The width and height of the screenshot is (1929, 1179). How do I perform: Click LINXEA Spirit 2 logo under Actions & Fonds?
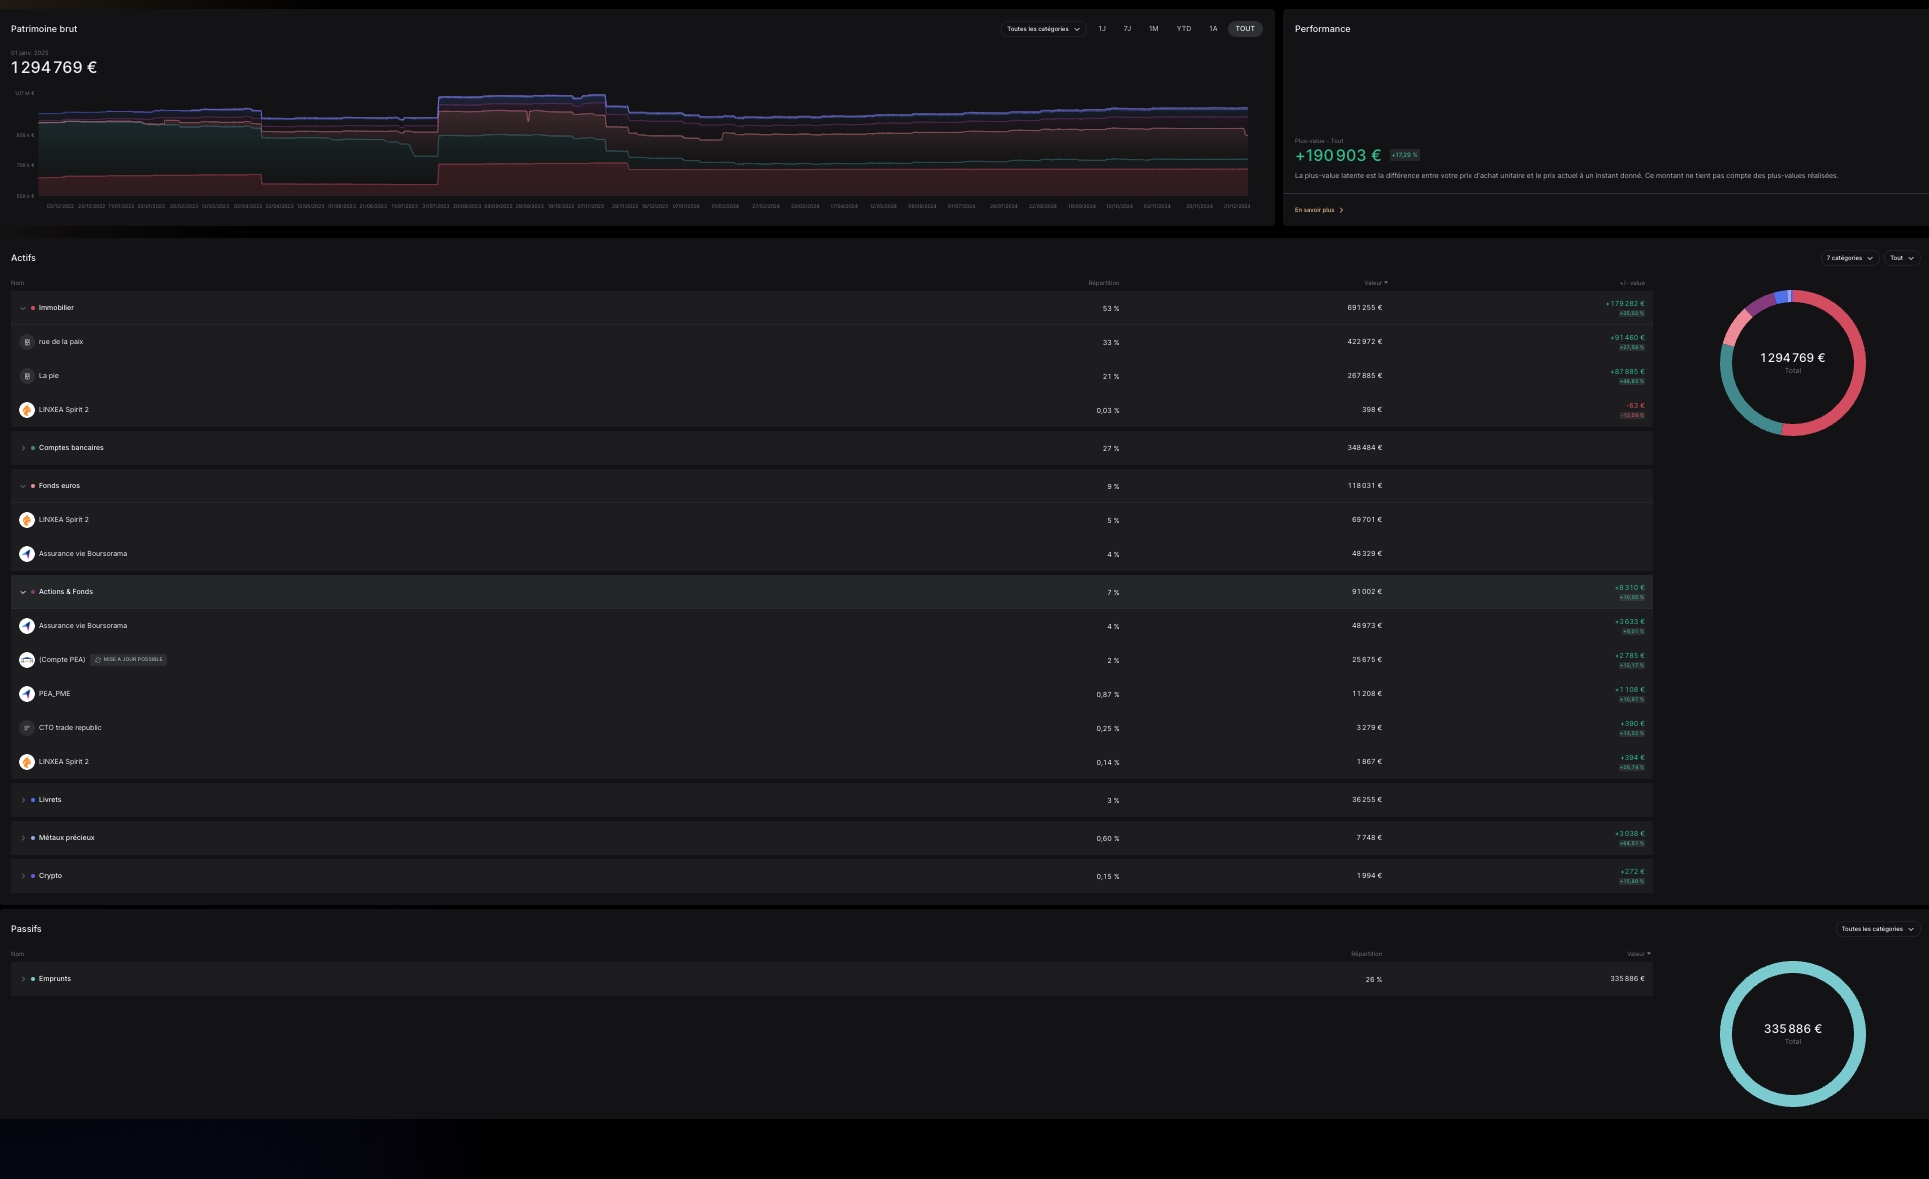[27, 762]
